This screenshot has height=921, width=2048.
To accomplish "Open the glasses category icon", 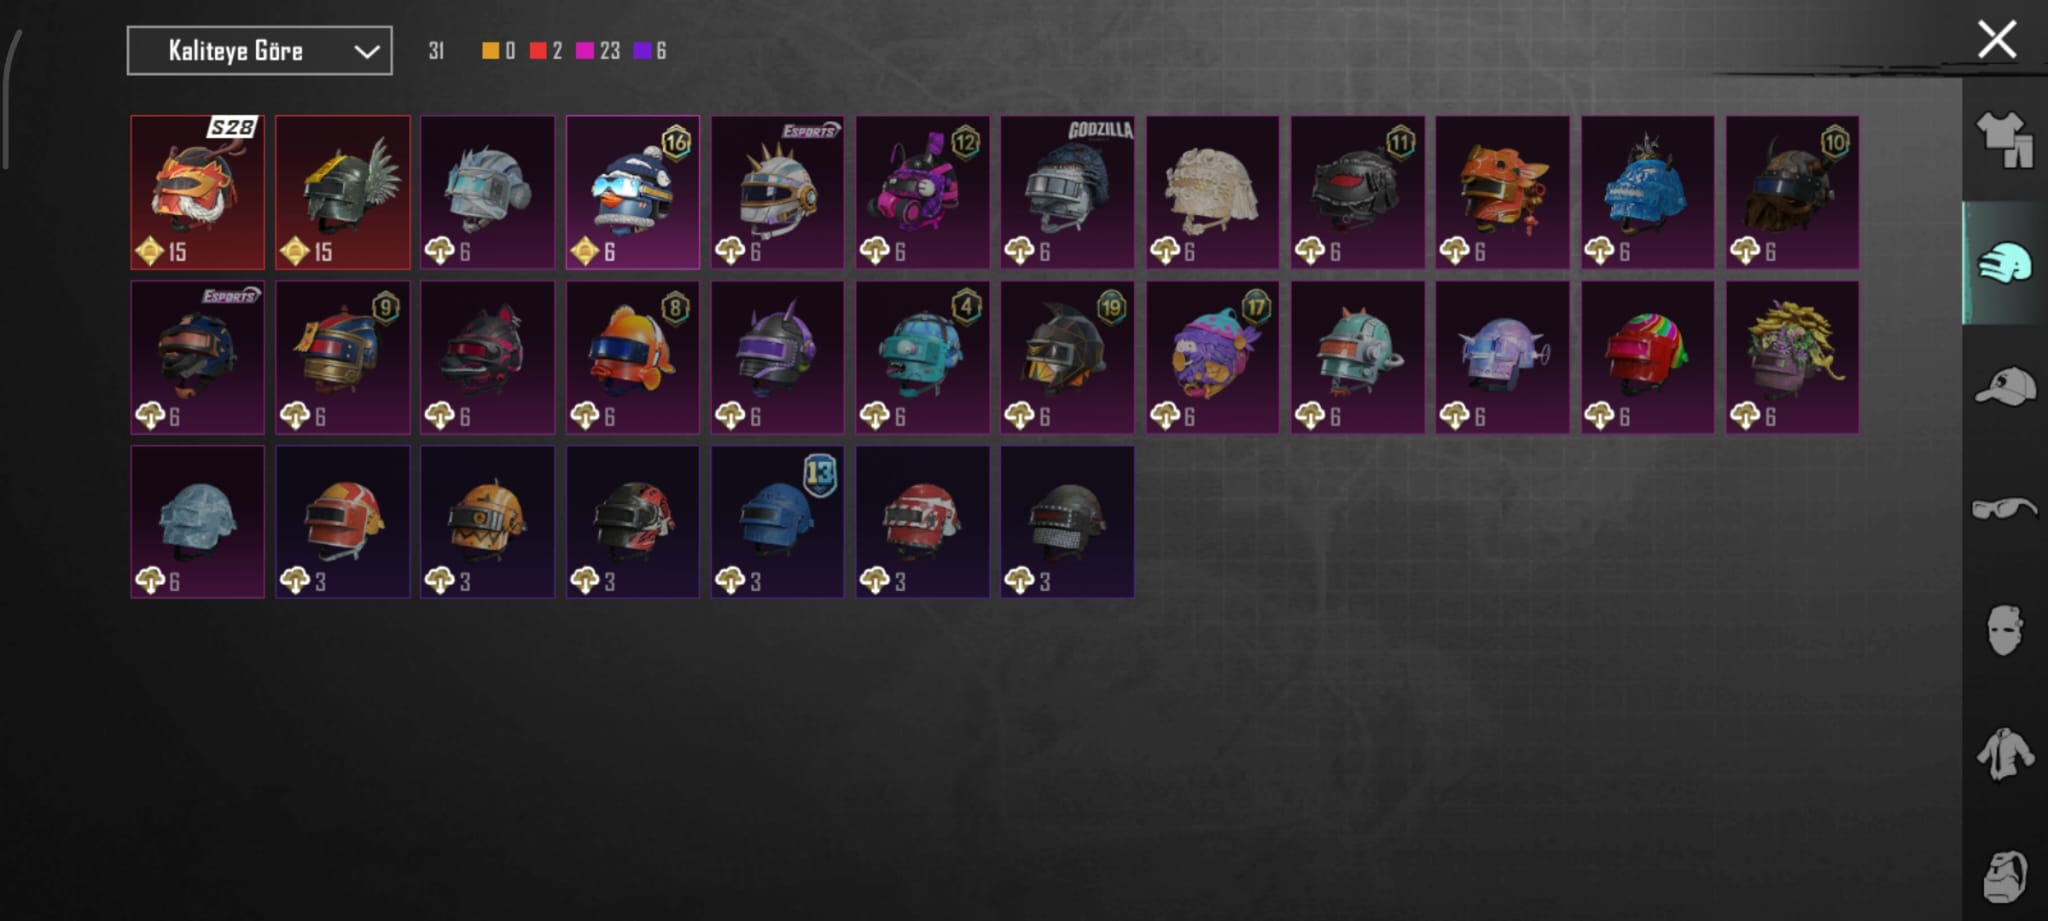I will click(x=2004, y=509).
